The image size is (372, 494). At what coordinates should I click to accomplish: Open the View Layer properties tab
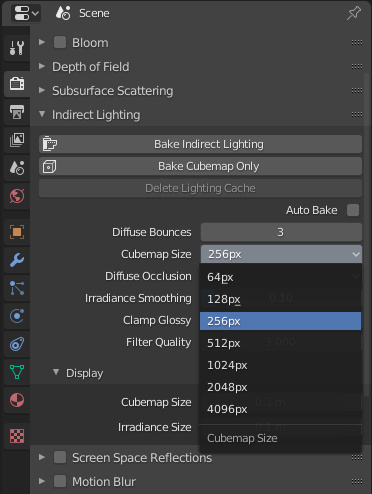click(17, 140)
